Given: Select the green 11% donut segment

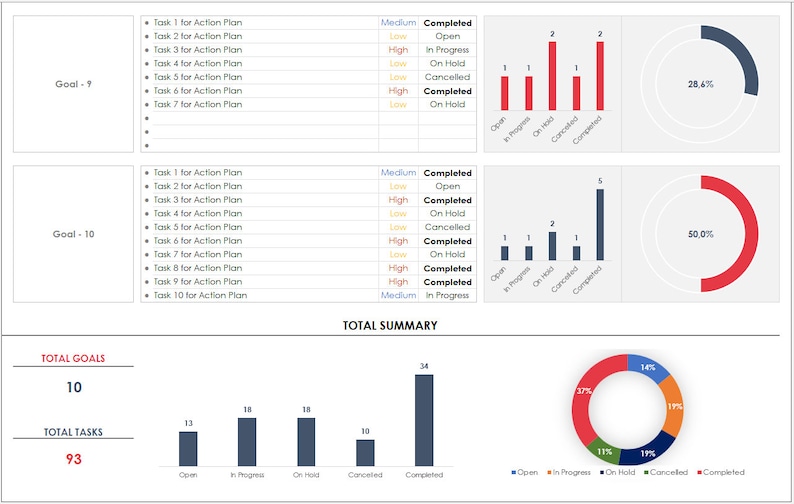Looking at the screenshot, I should point(605,451).
